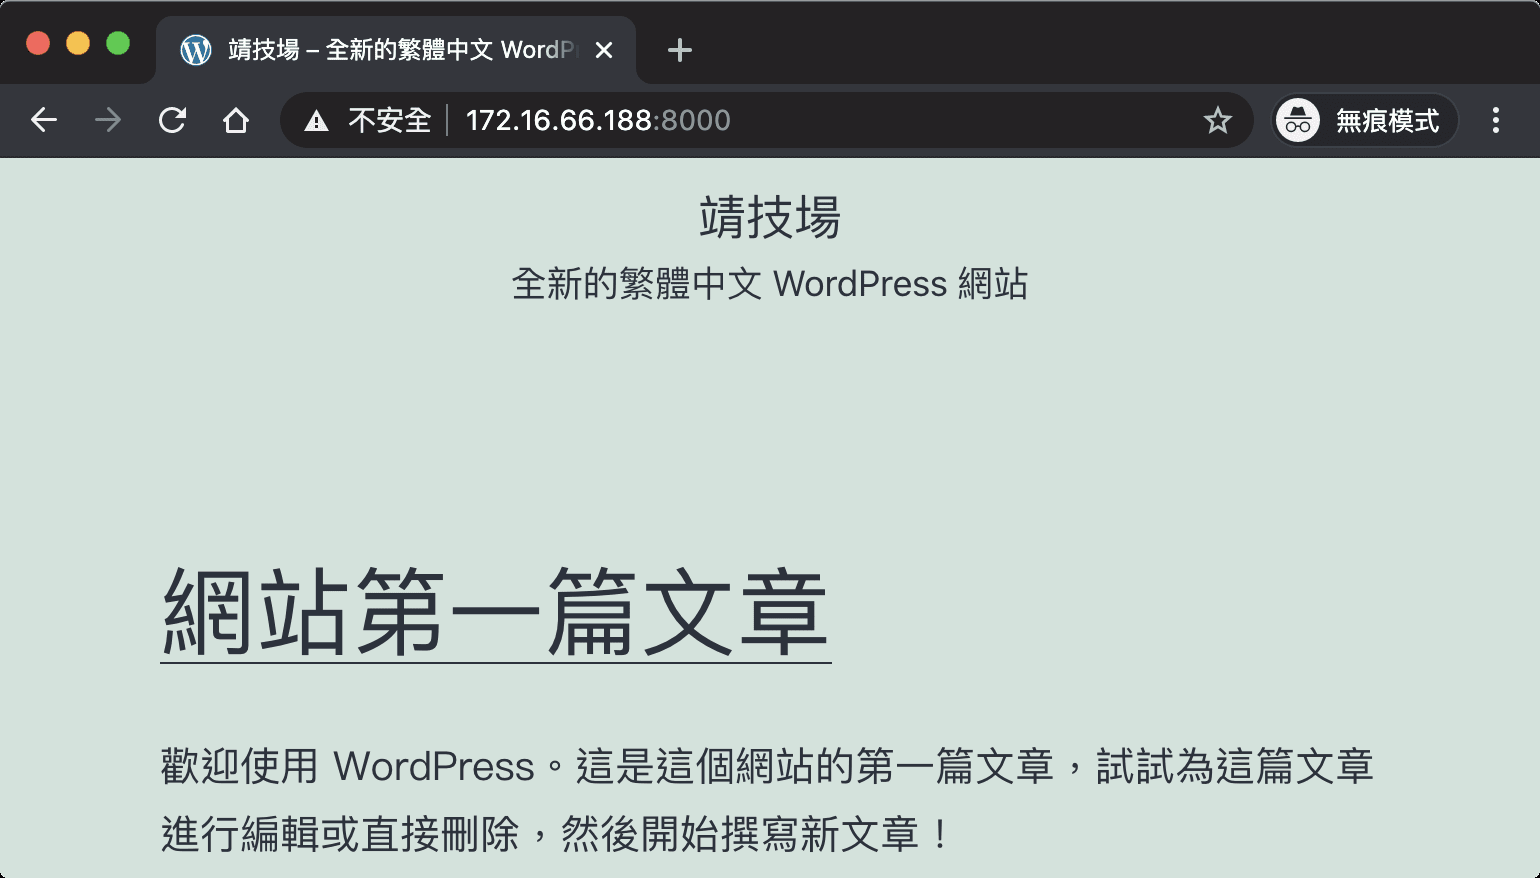
Task: Click the 不安全 warning shield icon
Action: click(x=316, y=120)
